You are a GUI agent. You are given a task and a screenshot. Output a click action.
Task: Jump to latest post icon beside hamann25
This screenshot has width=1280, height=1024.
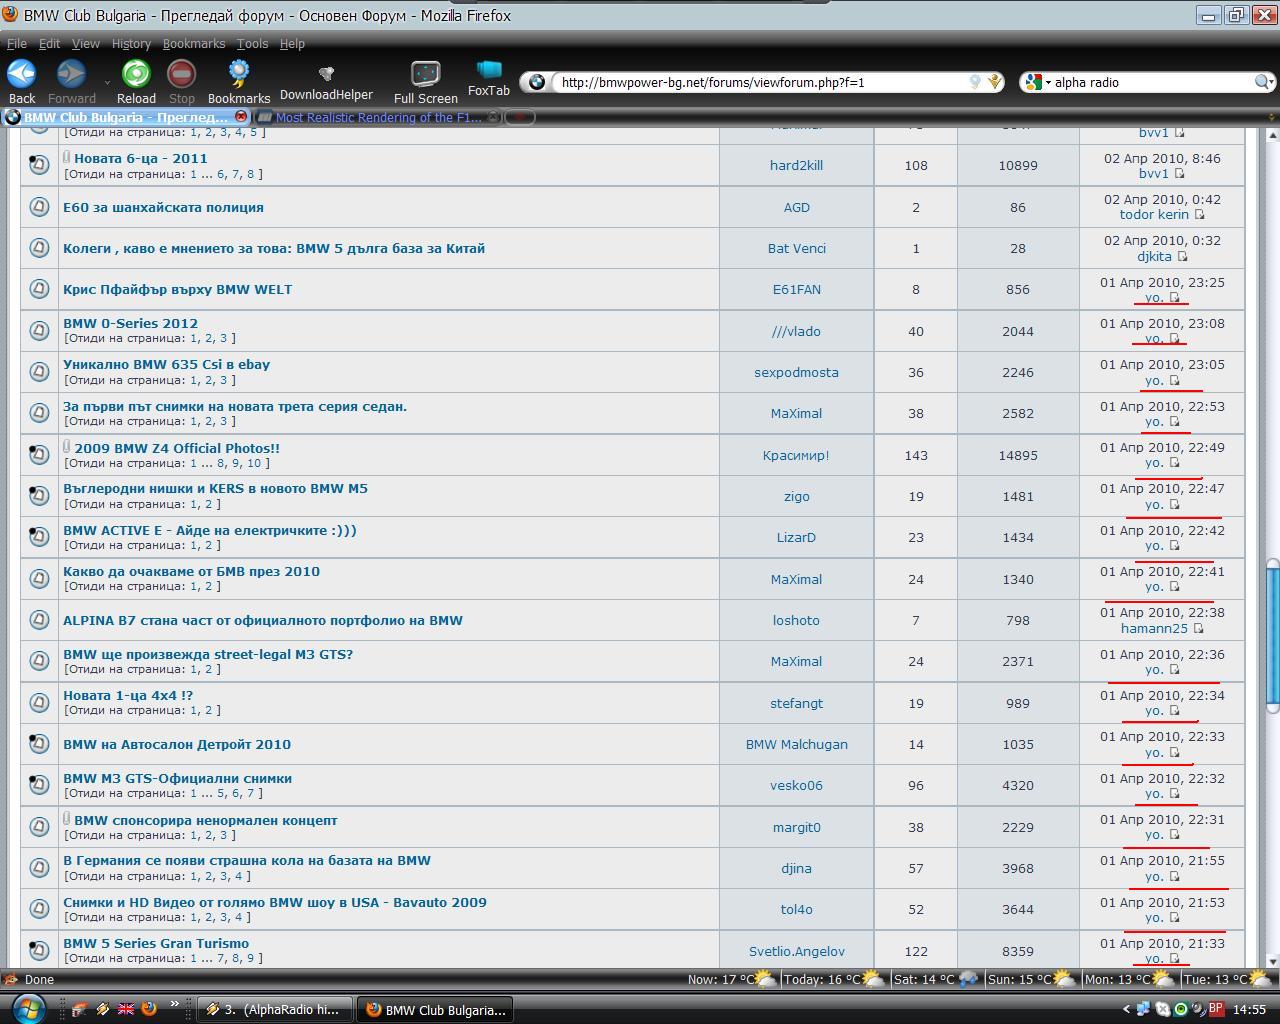click(1198, 629)
